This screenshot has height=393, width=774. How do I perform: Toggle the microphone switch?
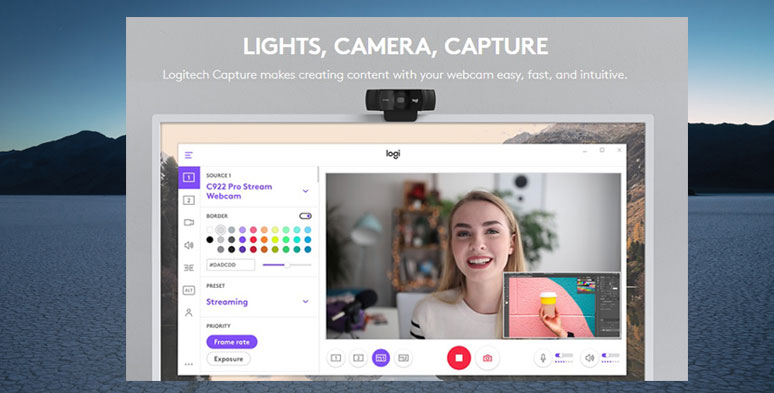click(x=564, y=355)
